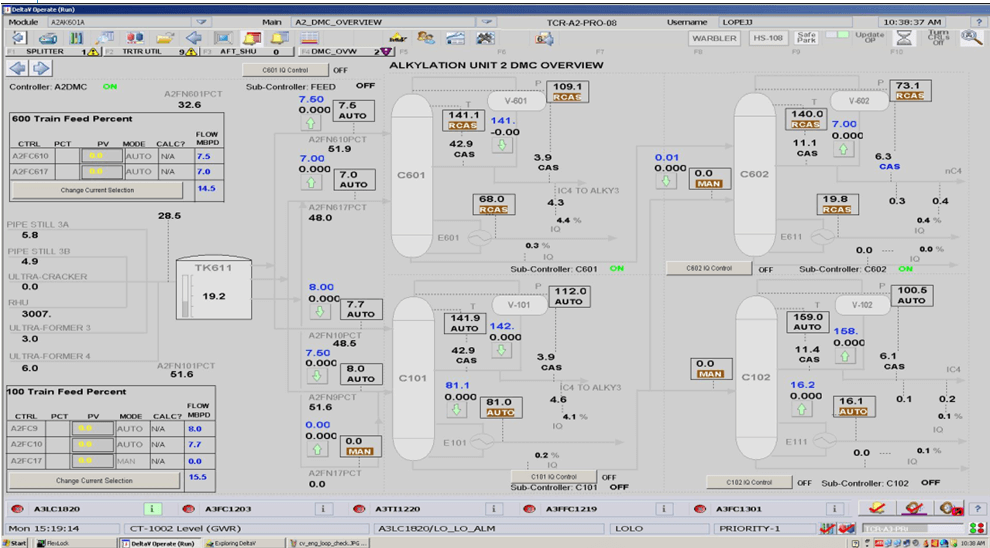Click the up arrow below C102's 16.2 setpoint

tap(801, 409)
